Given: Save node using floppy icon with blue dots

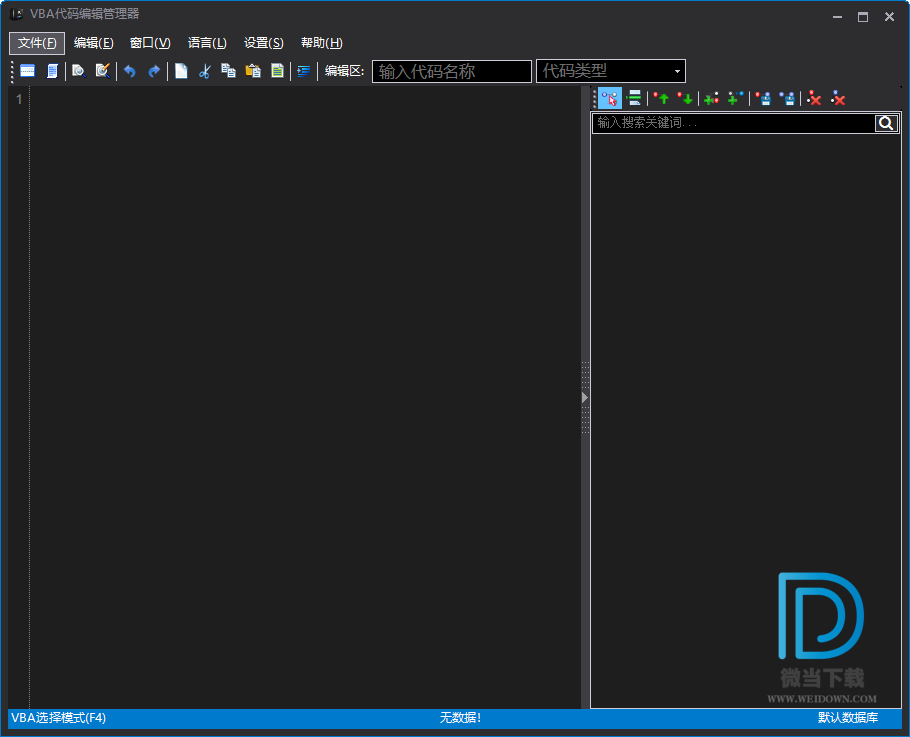Looking at the screenshot, I should (788, 99).
